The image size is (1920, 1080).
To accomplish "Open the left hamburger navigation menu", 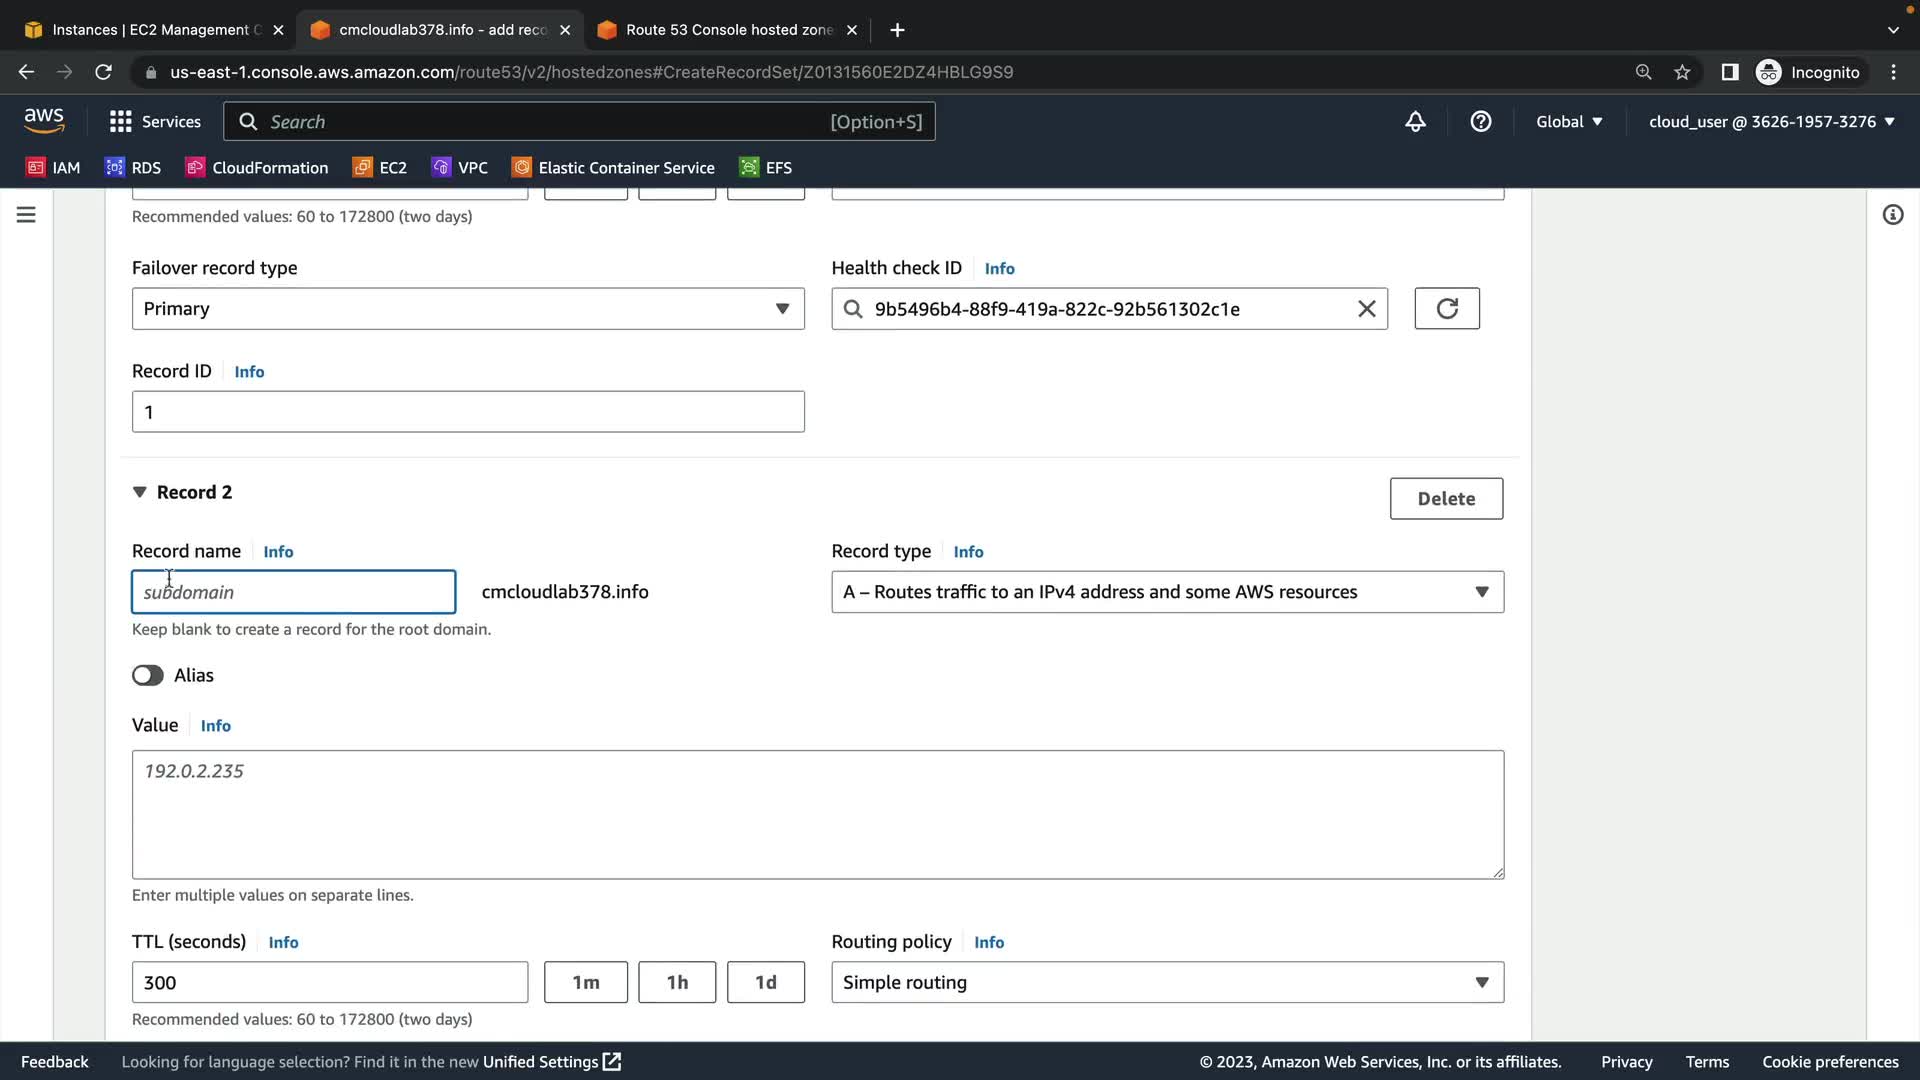I will click(x=26, y=215).
